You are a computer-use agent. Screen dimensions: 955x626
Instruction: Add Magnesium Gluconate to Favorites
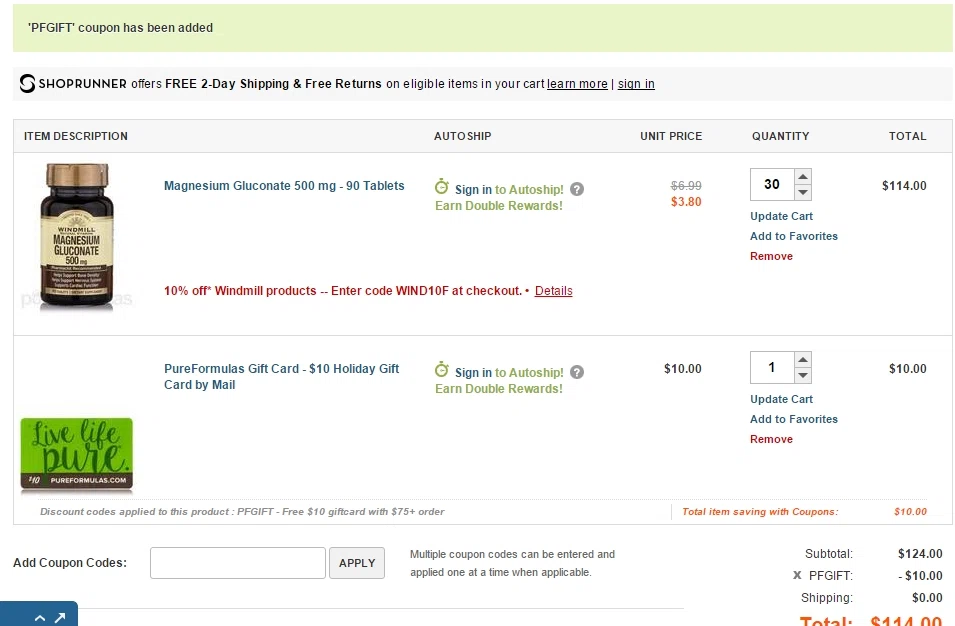pyautogui.click(x=794, y=236)
